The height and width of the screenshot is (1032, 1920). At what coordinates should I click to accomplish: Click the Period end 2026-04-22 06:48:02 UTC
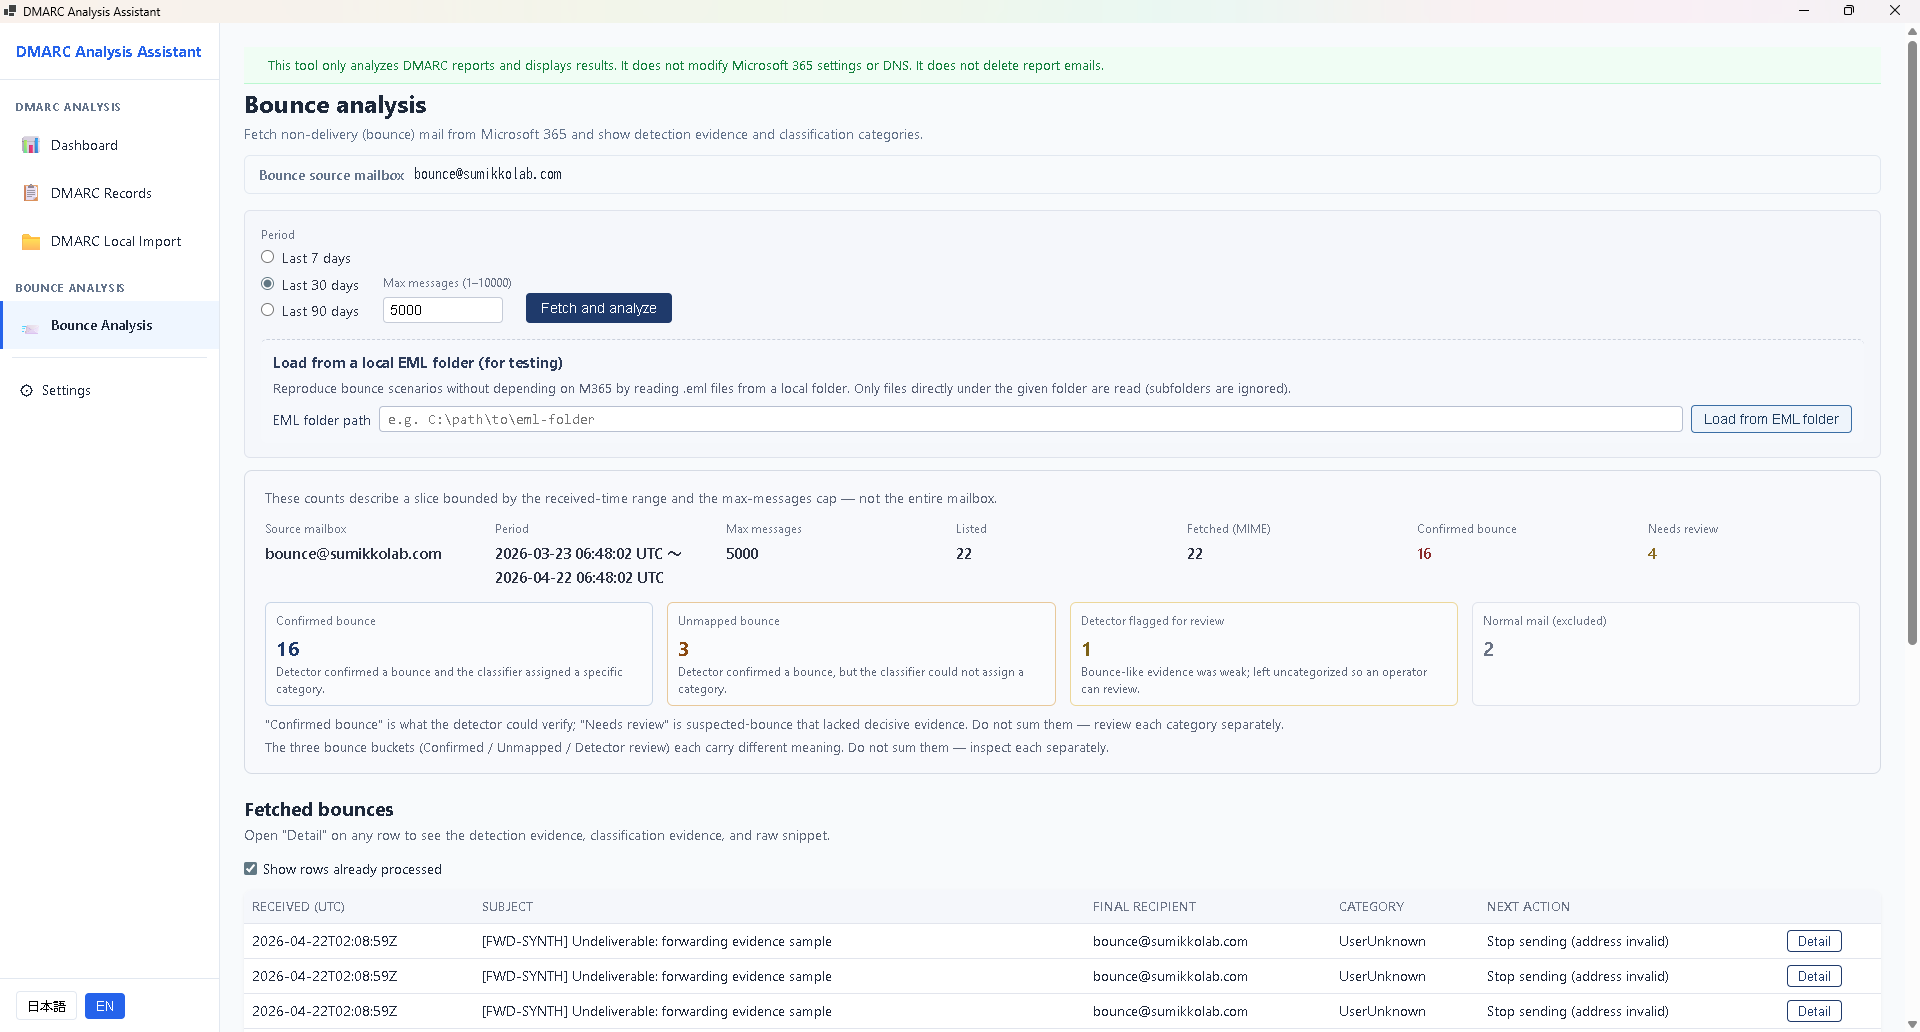(x=579, y=578)
